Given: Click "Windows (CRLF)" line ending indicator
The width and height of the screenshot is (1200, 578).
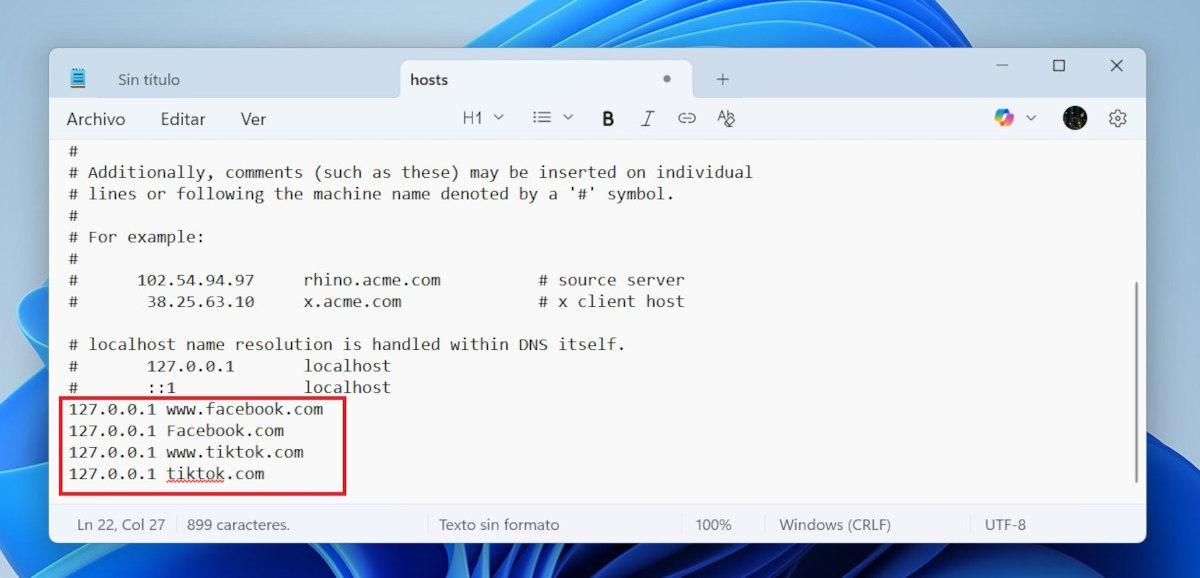Looking at the screenshot, I should tap(835, 524).
